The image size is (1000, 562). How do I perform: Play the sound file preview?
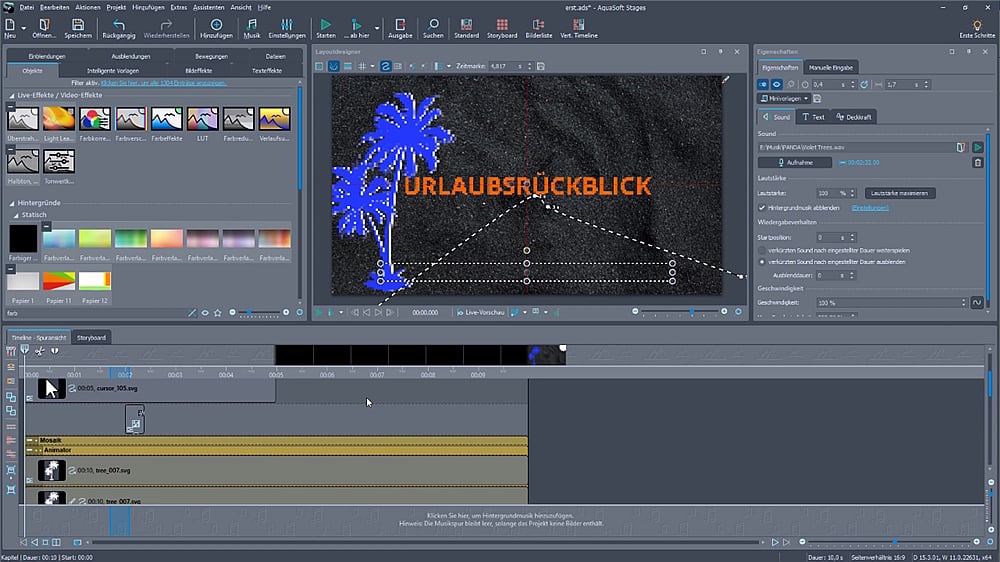[978, 147]
